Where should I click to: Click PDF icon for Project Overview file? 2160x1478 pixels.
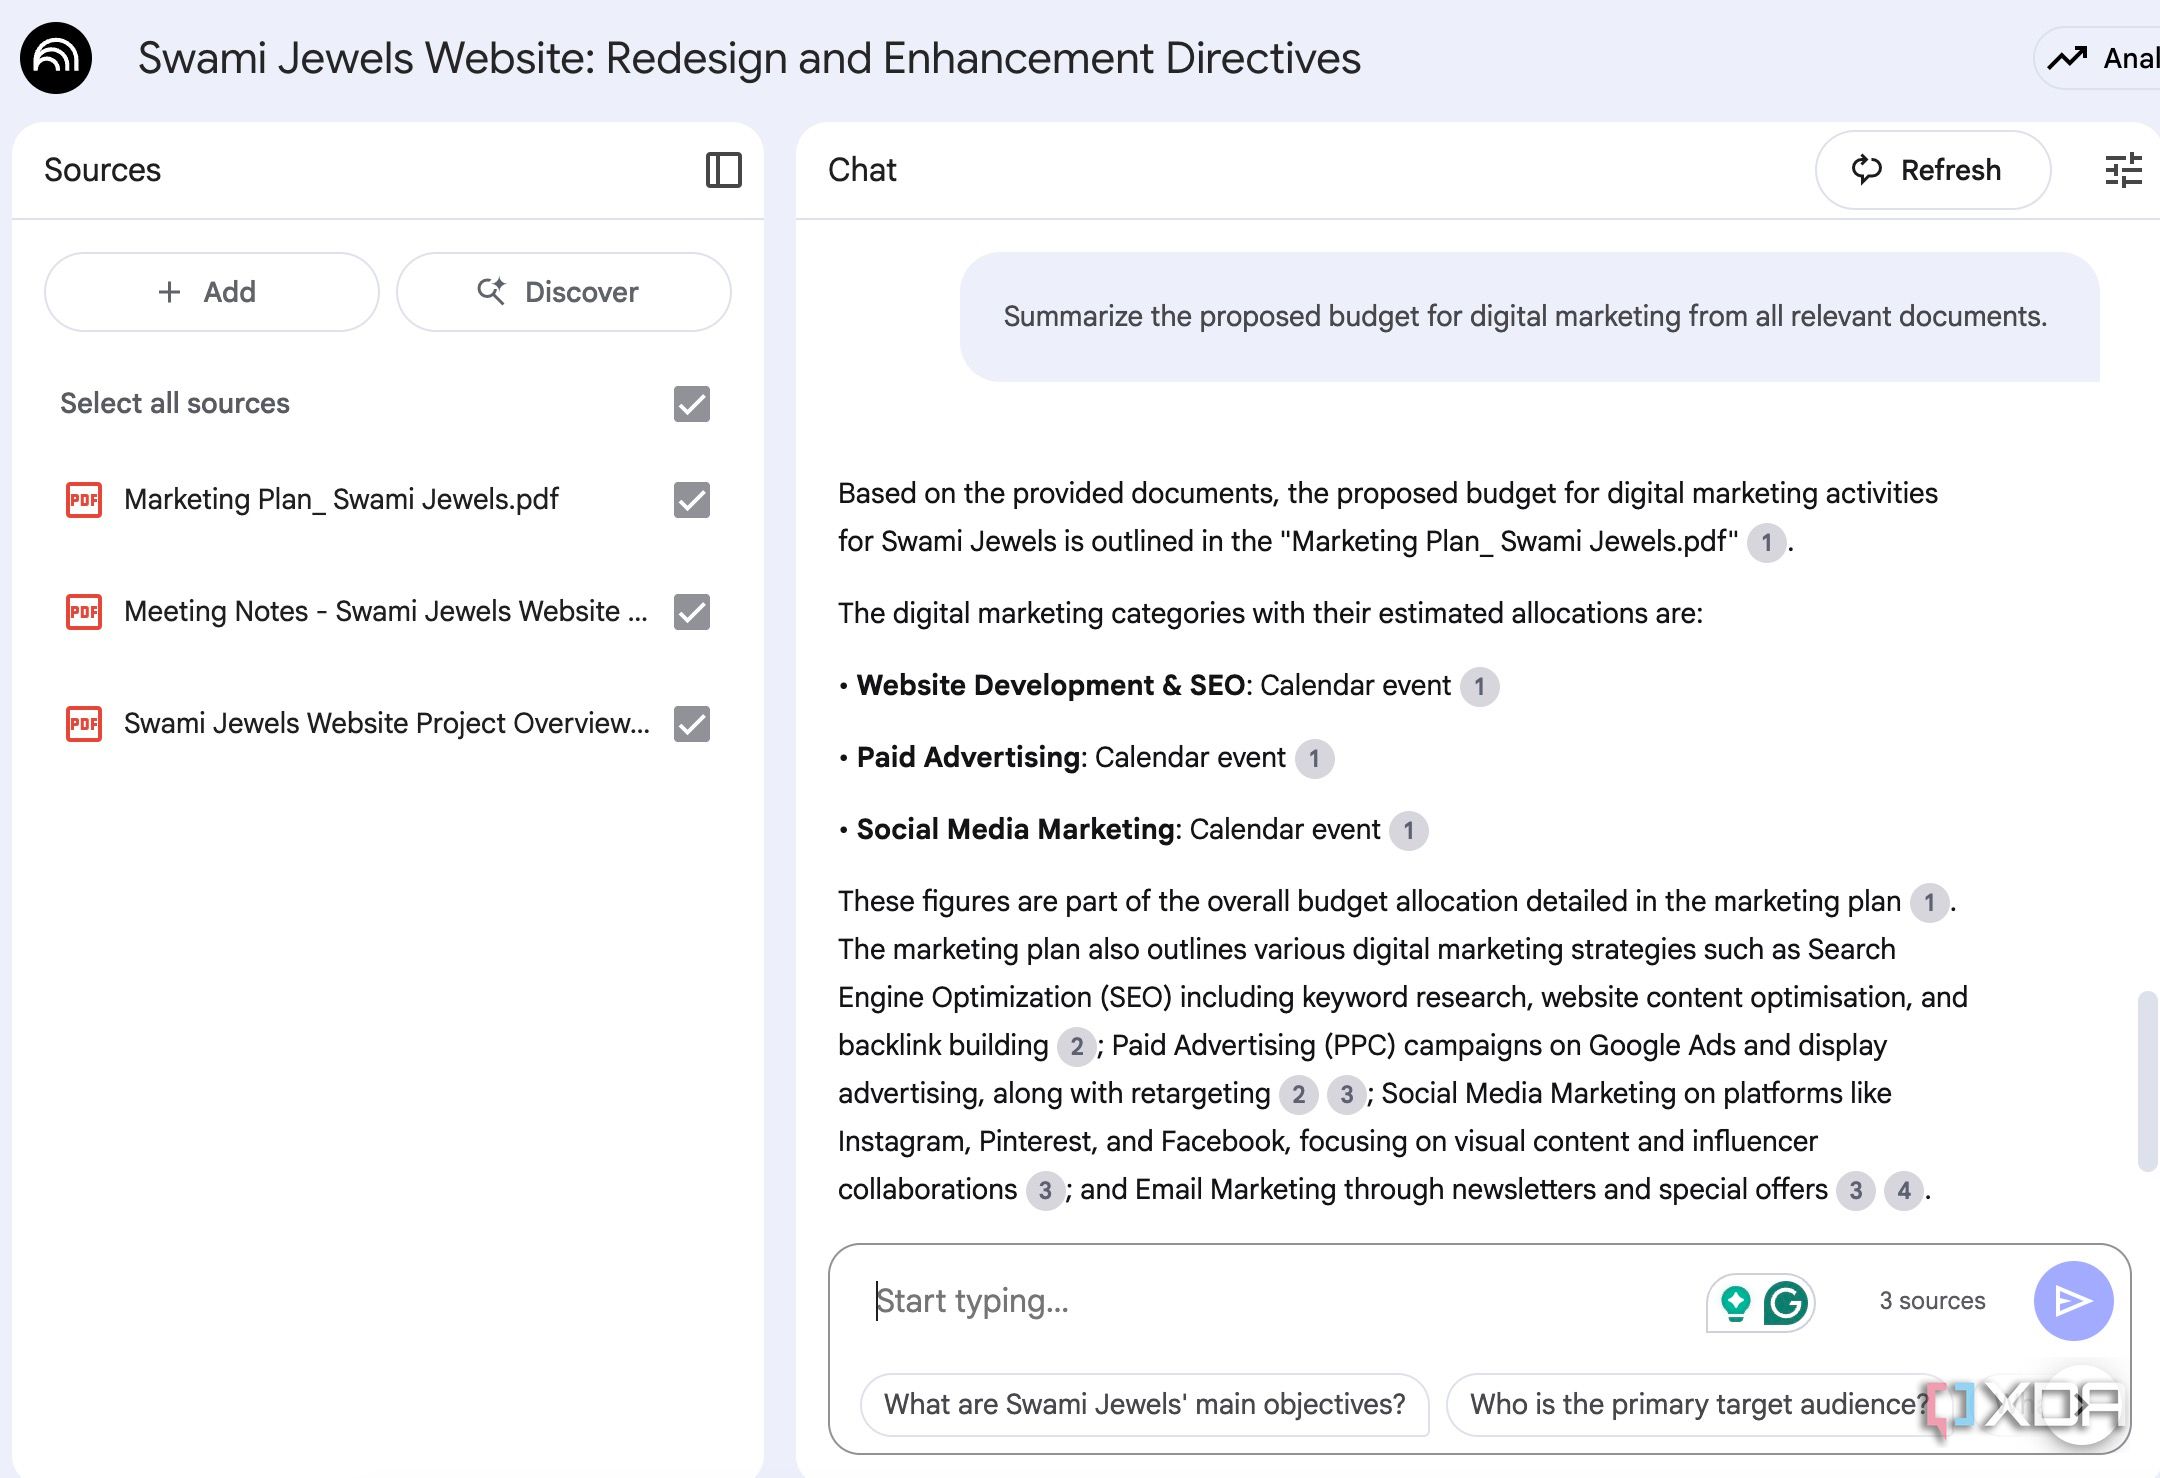point(84,723)
